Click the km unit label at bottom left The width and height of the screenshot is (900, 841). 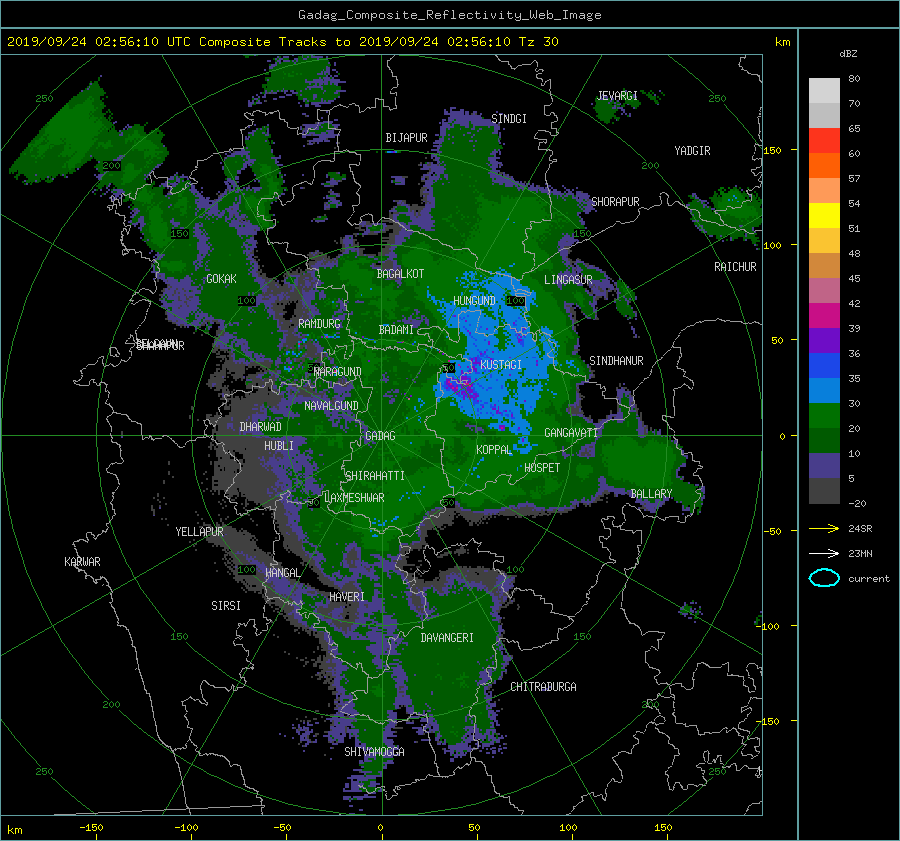[14, 830]
